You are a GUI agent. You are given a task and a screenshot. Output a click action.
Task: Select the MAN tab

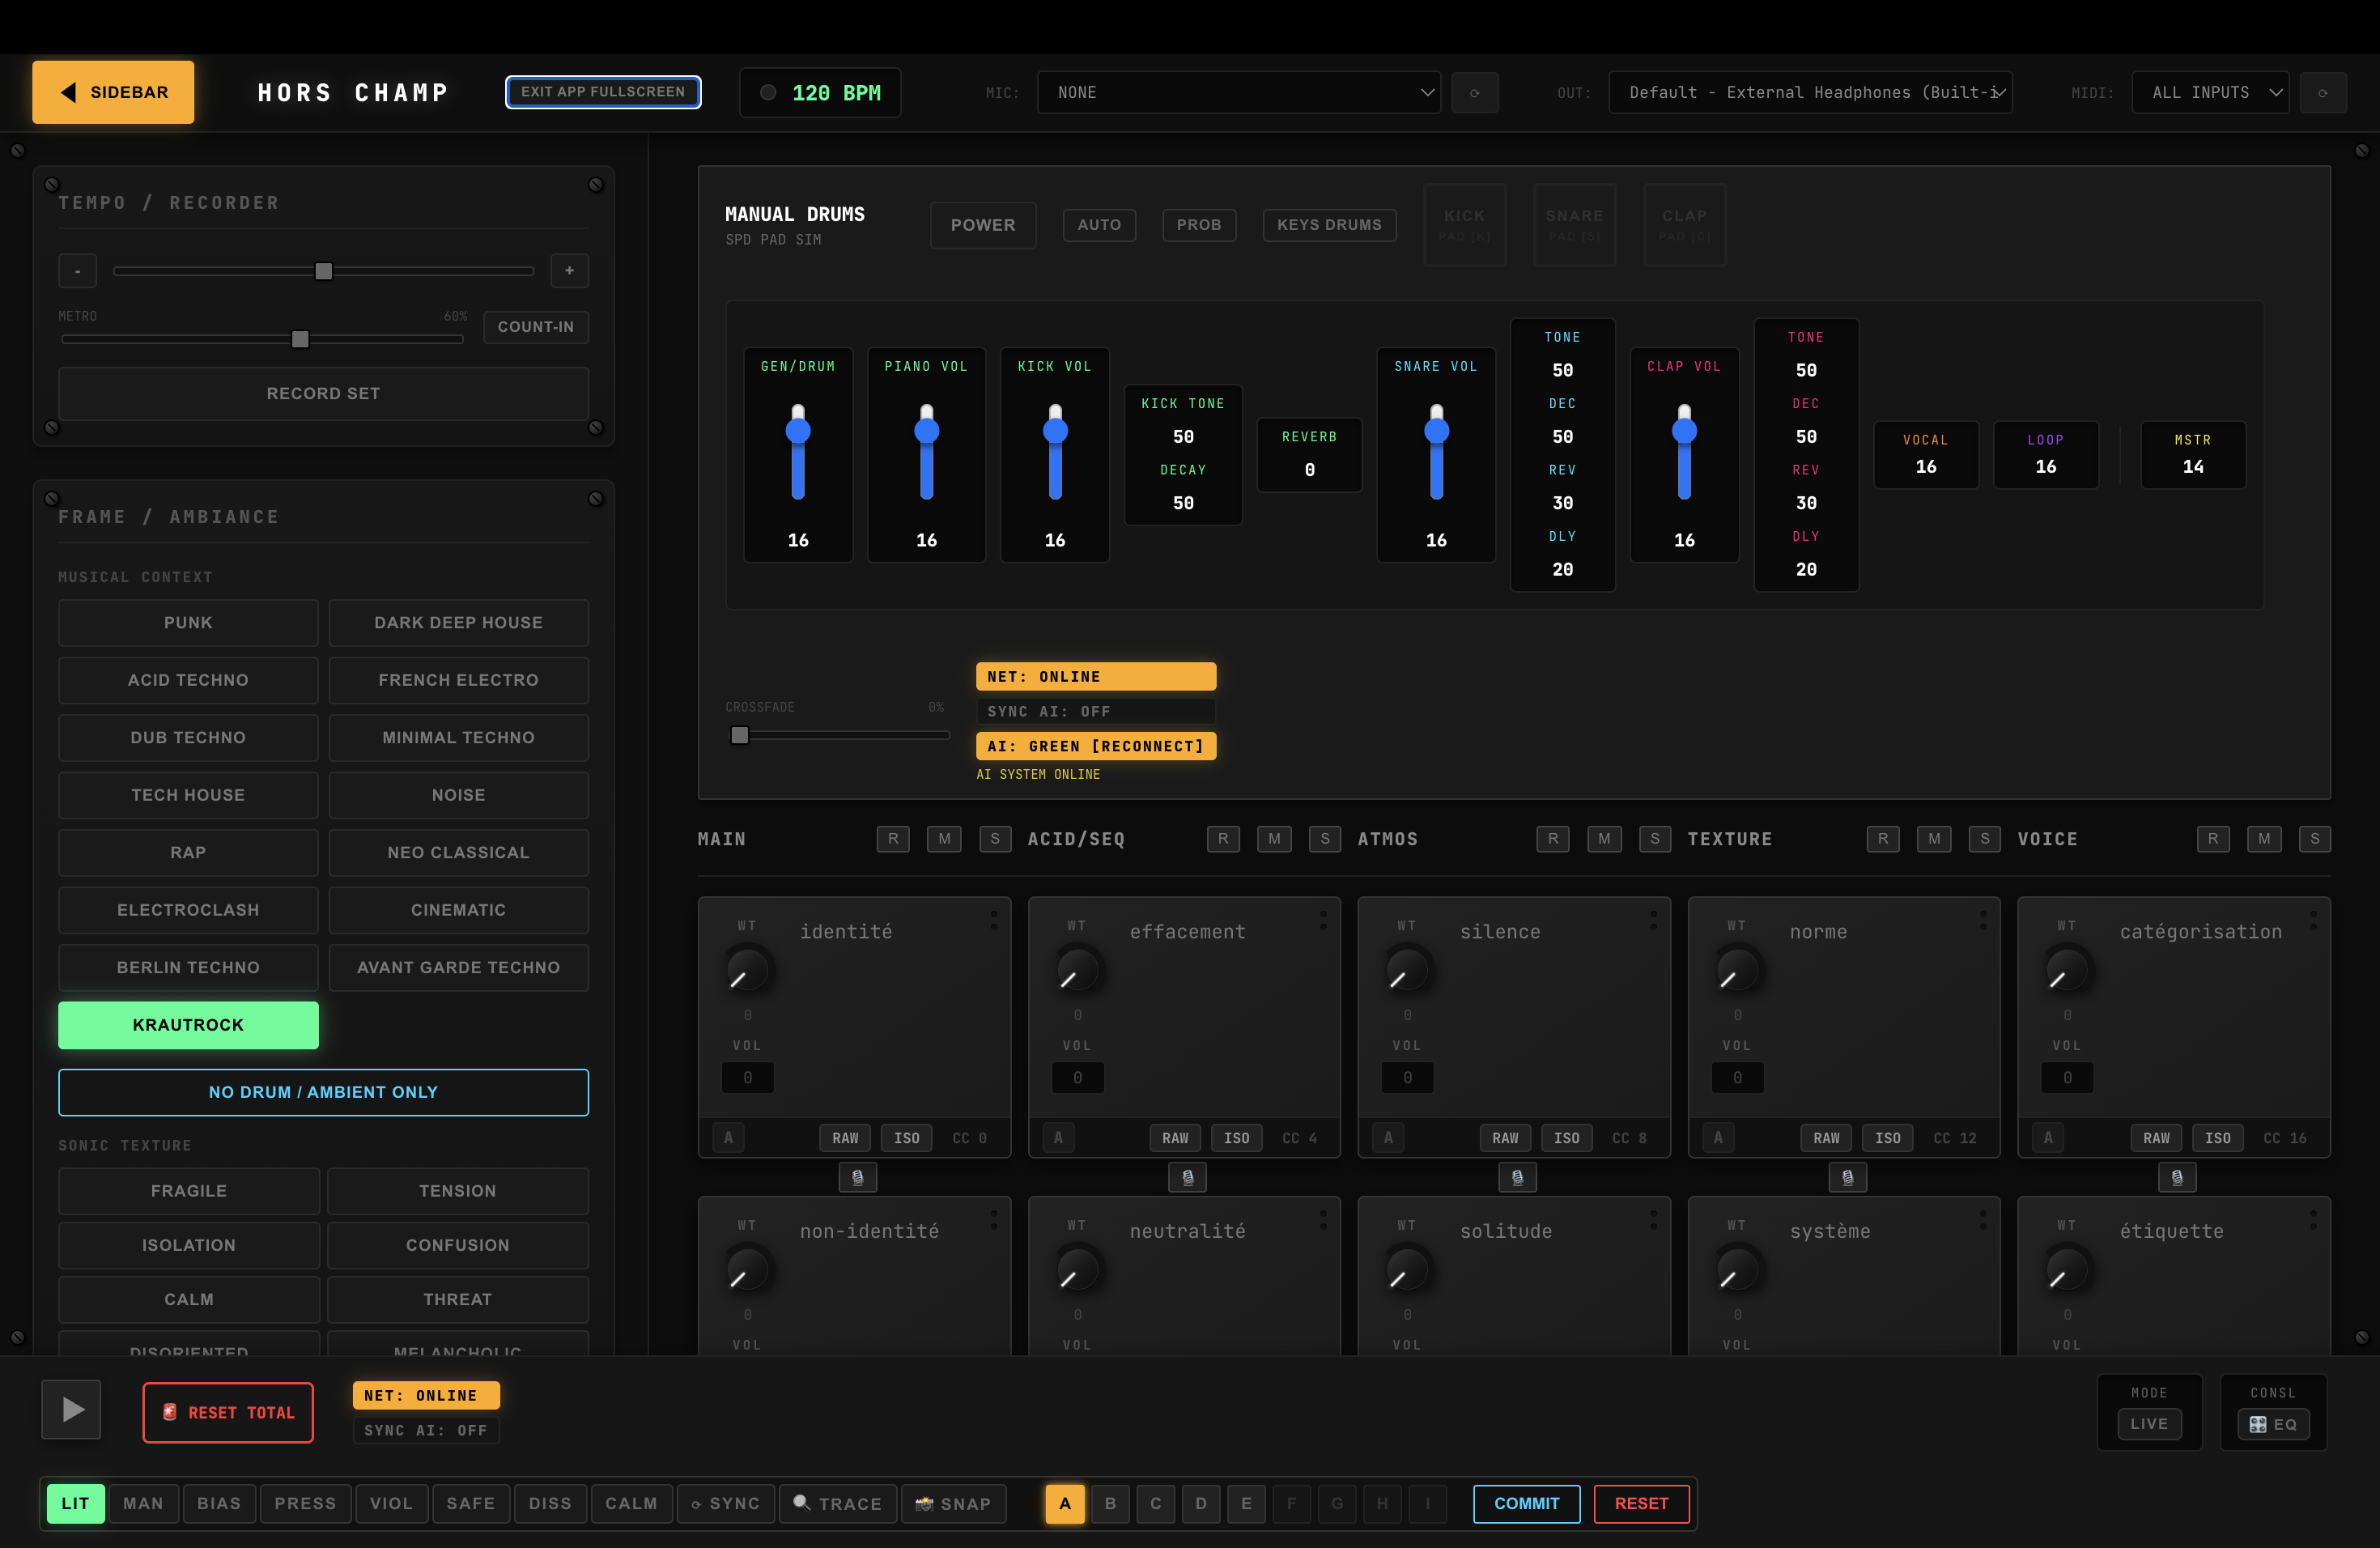pyautogui.click(x=143, y=1503)
